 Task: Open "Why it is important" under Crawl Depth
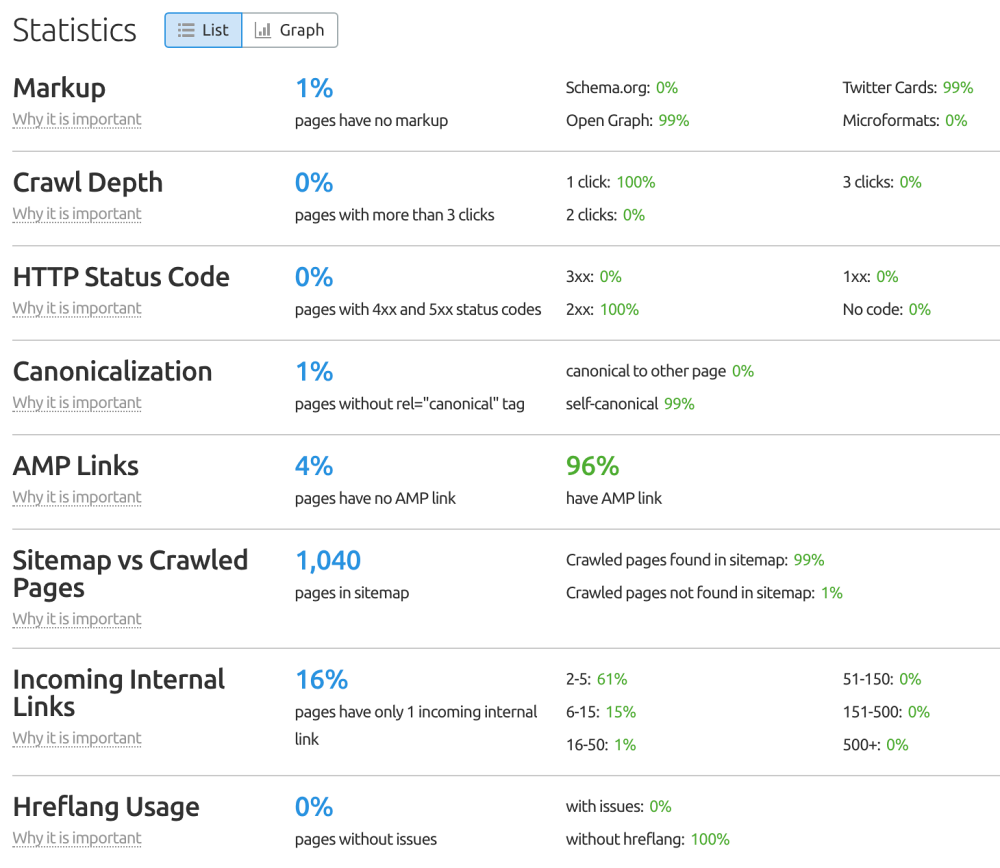(76, 214)
